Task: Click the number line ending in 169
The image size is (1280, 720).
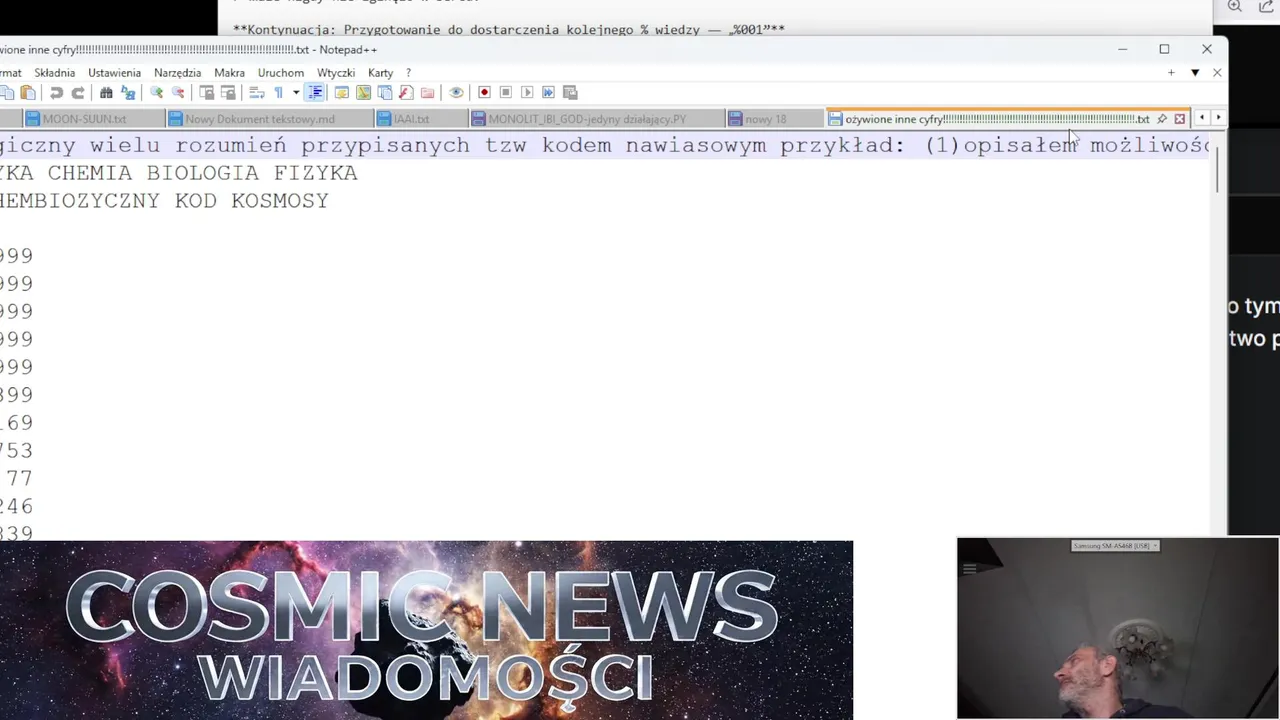Action: click(17, 423)
